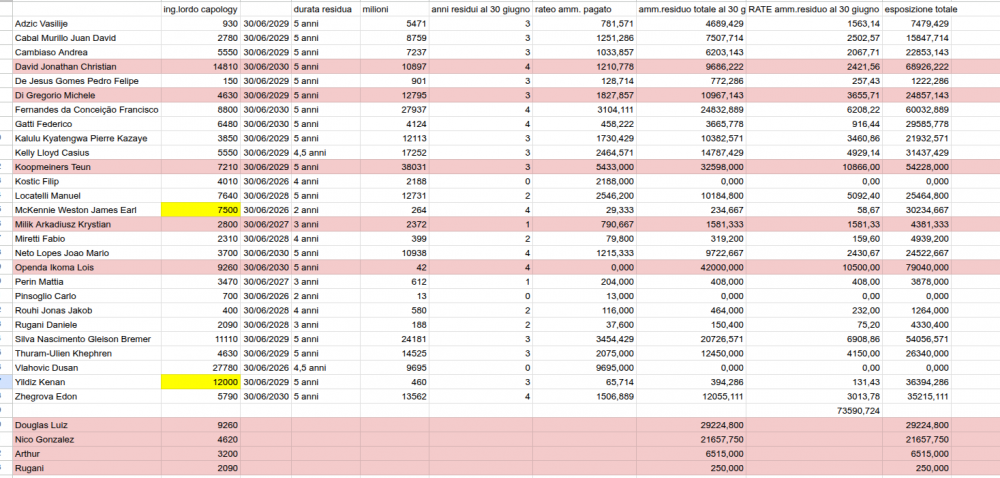
Task: Click the Gatti Federico name cell
Action: (x=87, y=124)
